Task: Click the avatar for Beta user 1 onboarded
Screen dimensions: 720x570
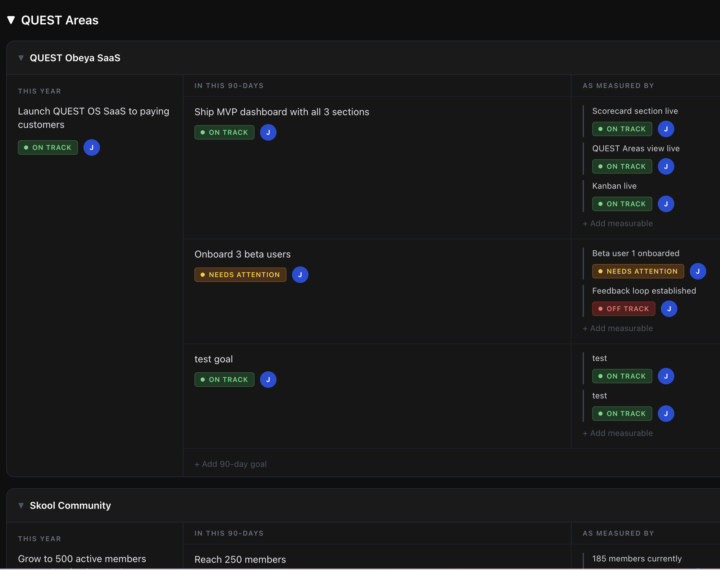Action: tap(698, 271)
